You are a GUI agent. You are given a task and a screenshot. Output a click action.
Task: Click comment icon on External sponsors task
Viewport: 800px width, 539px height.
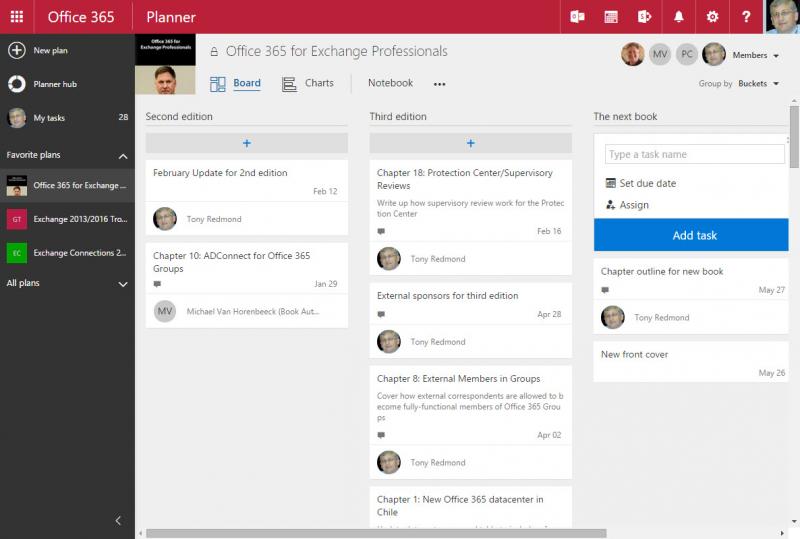(x=381, y=314)
